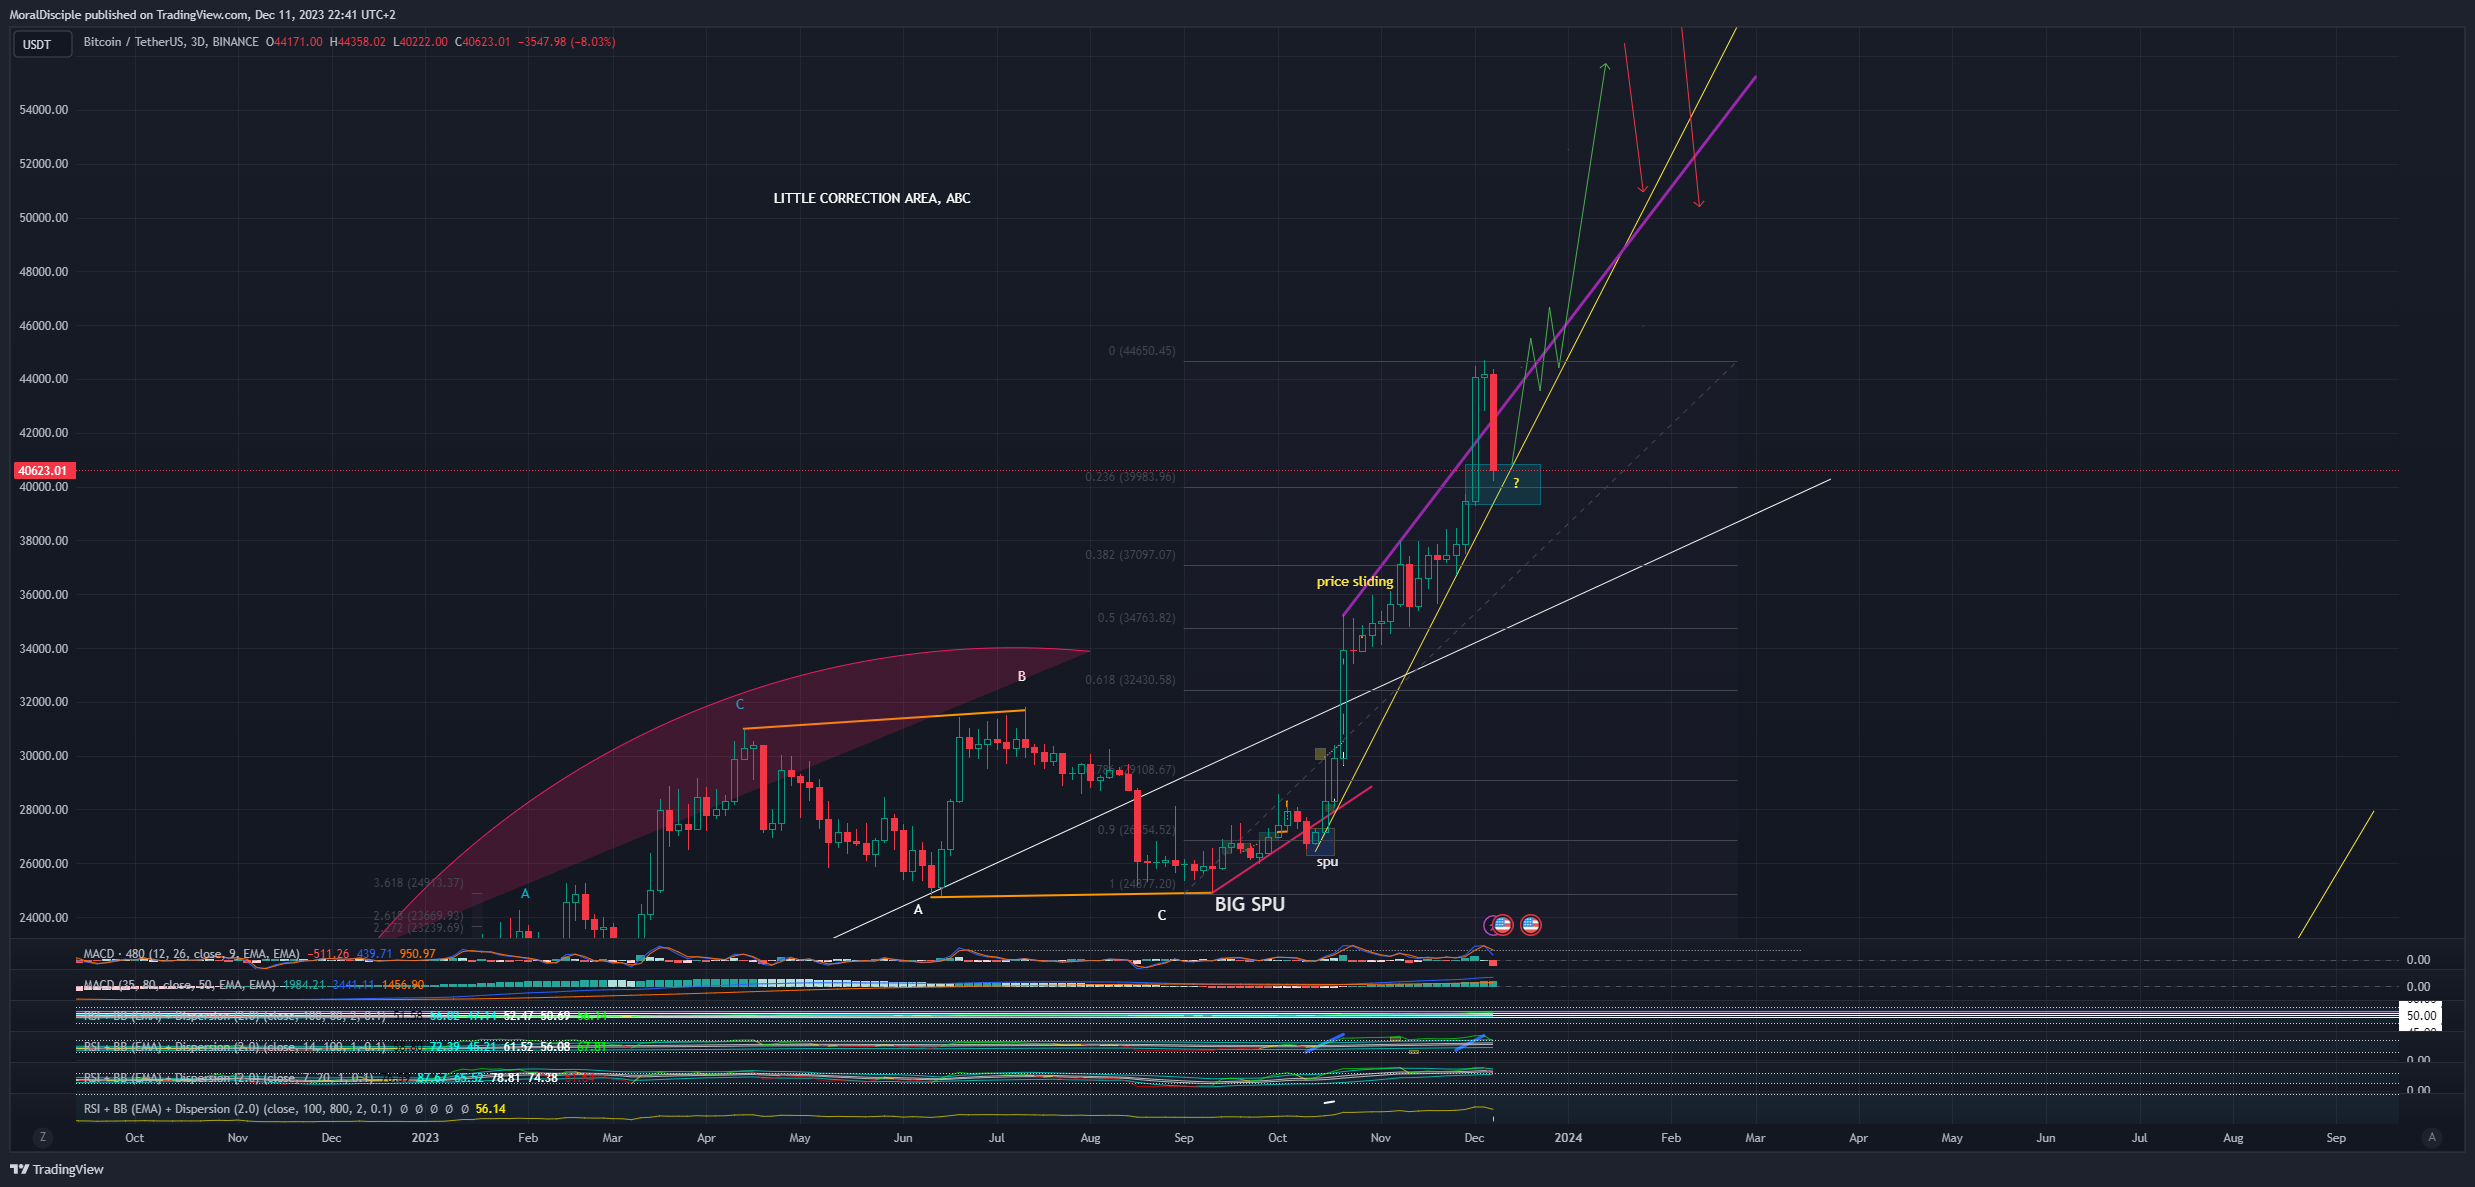Click the 50000.00 price axis label
Viewport: 2475px width, 1187px height.
(44, 218)
